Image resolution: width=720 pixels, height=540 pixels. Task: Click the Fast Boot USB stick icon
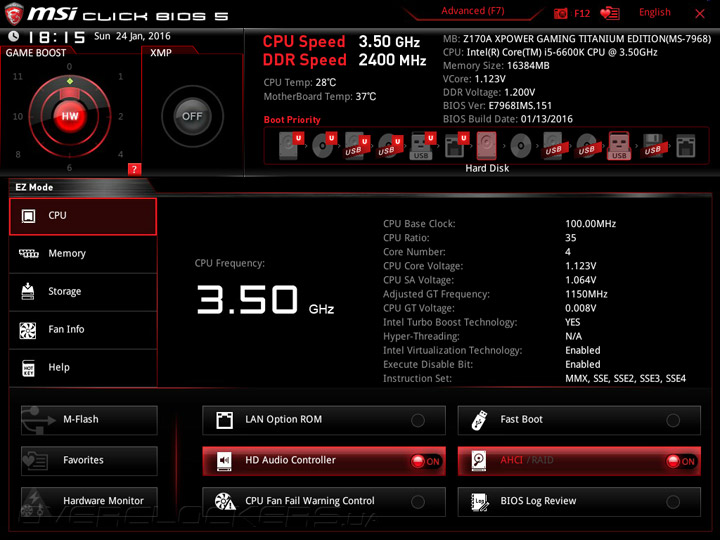(480, 420)
